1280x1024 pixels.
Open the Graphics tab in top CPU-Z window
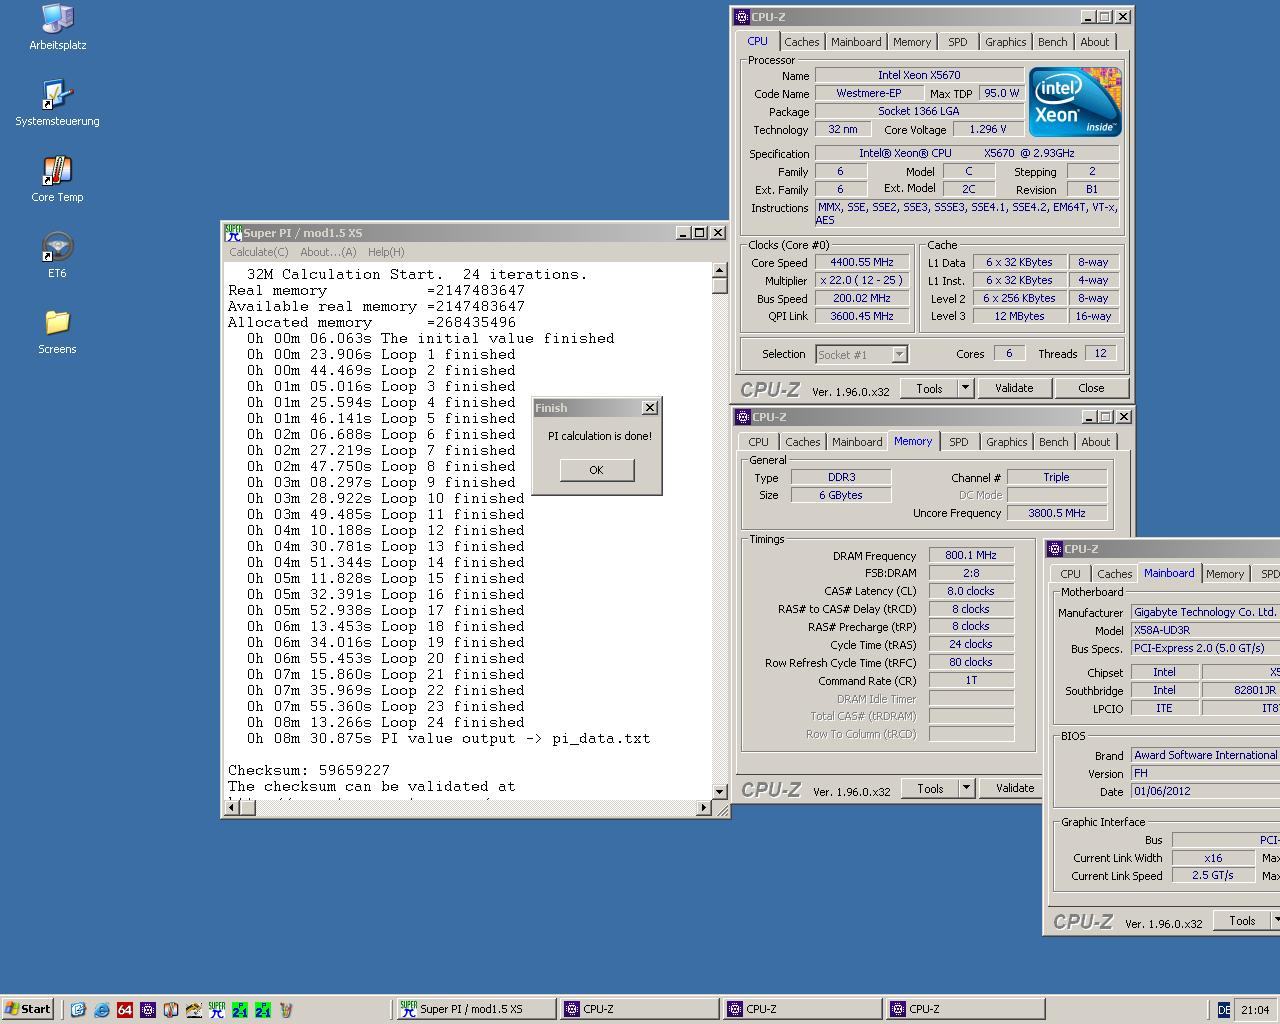coord(1005,42)
